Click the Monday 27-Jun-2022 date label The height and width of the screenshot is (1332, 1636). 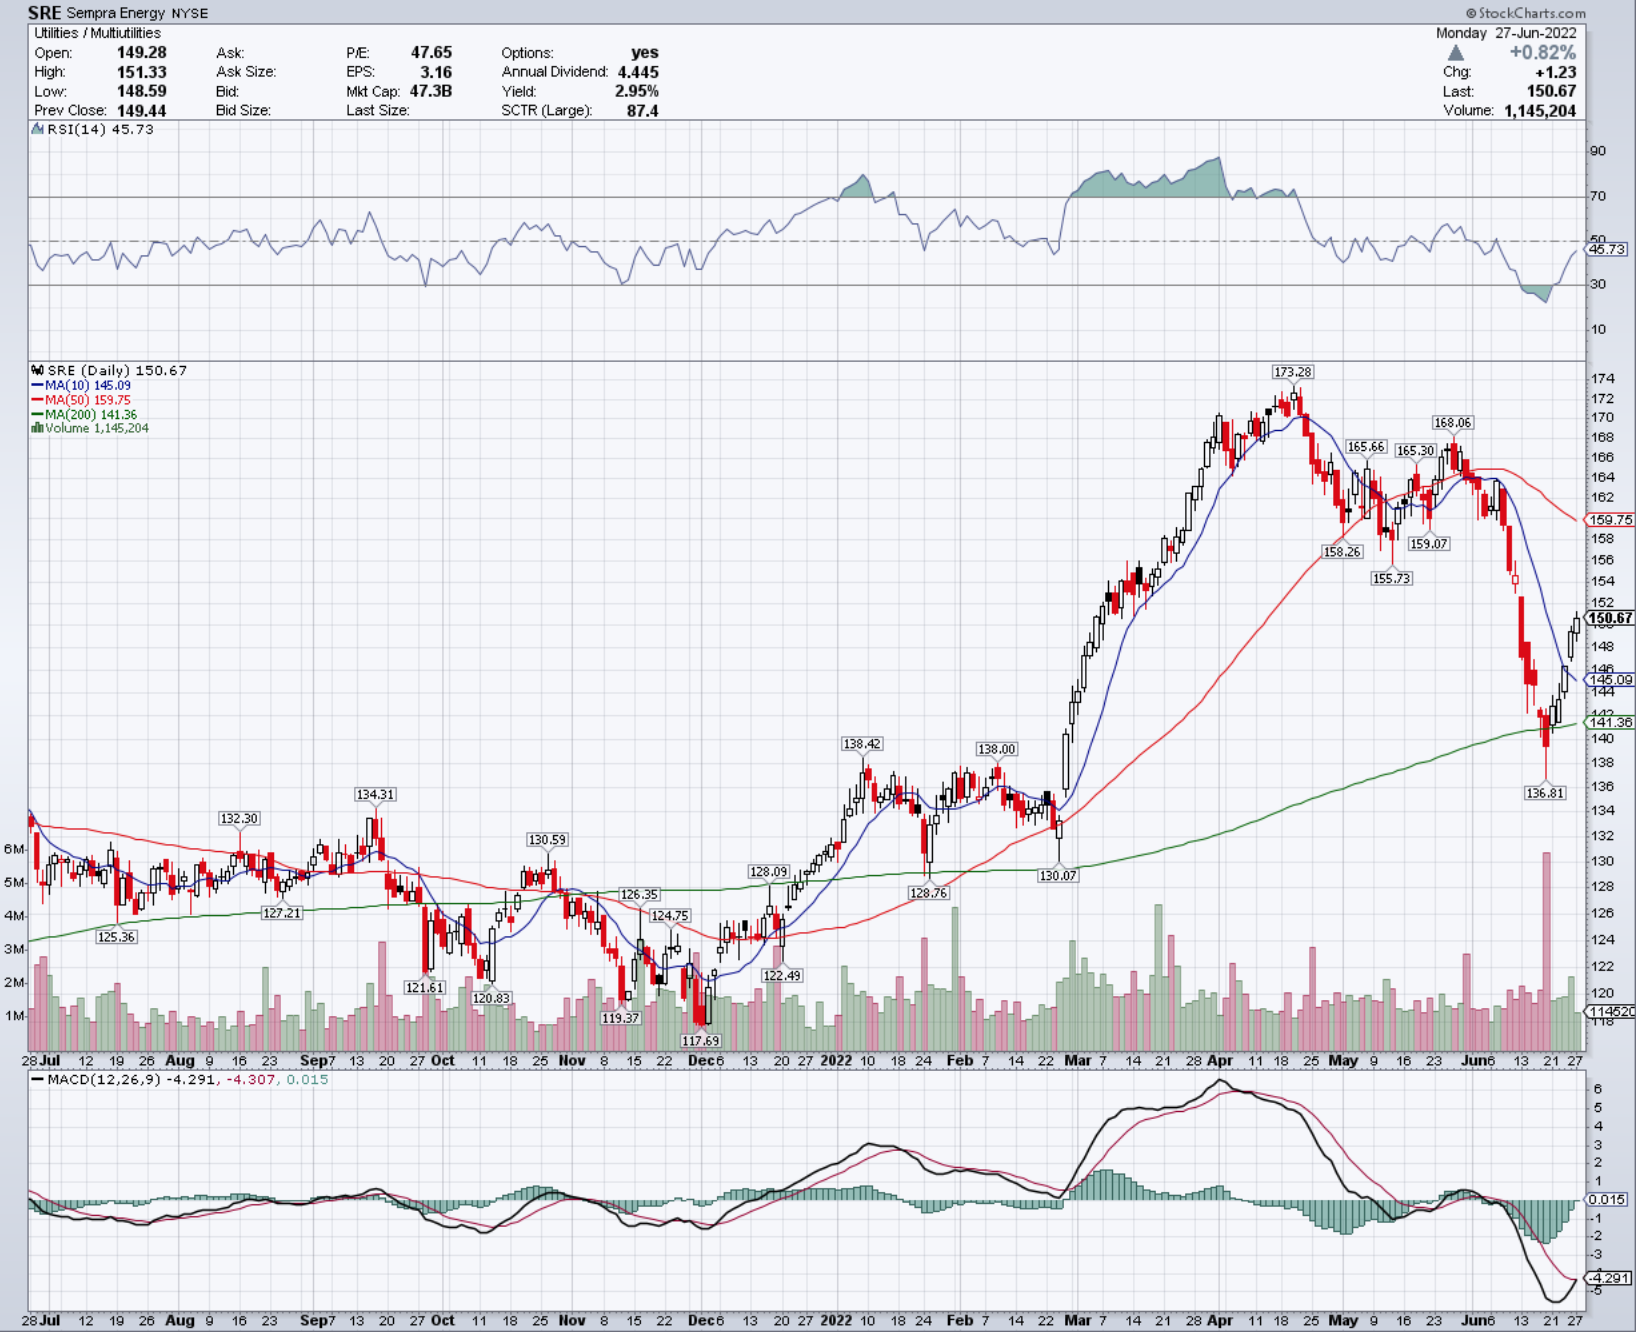1506,33
